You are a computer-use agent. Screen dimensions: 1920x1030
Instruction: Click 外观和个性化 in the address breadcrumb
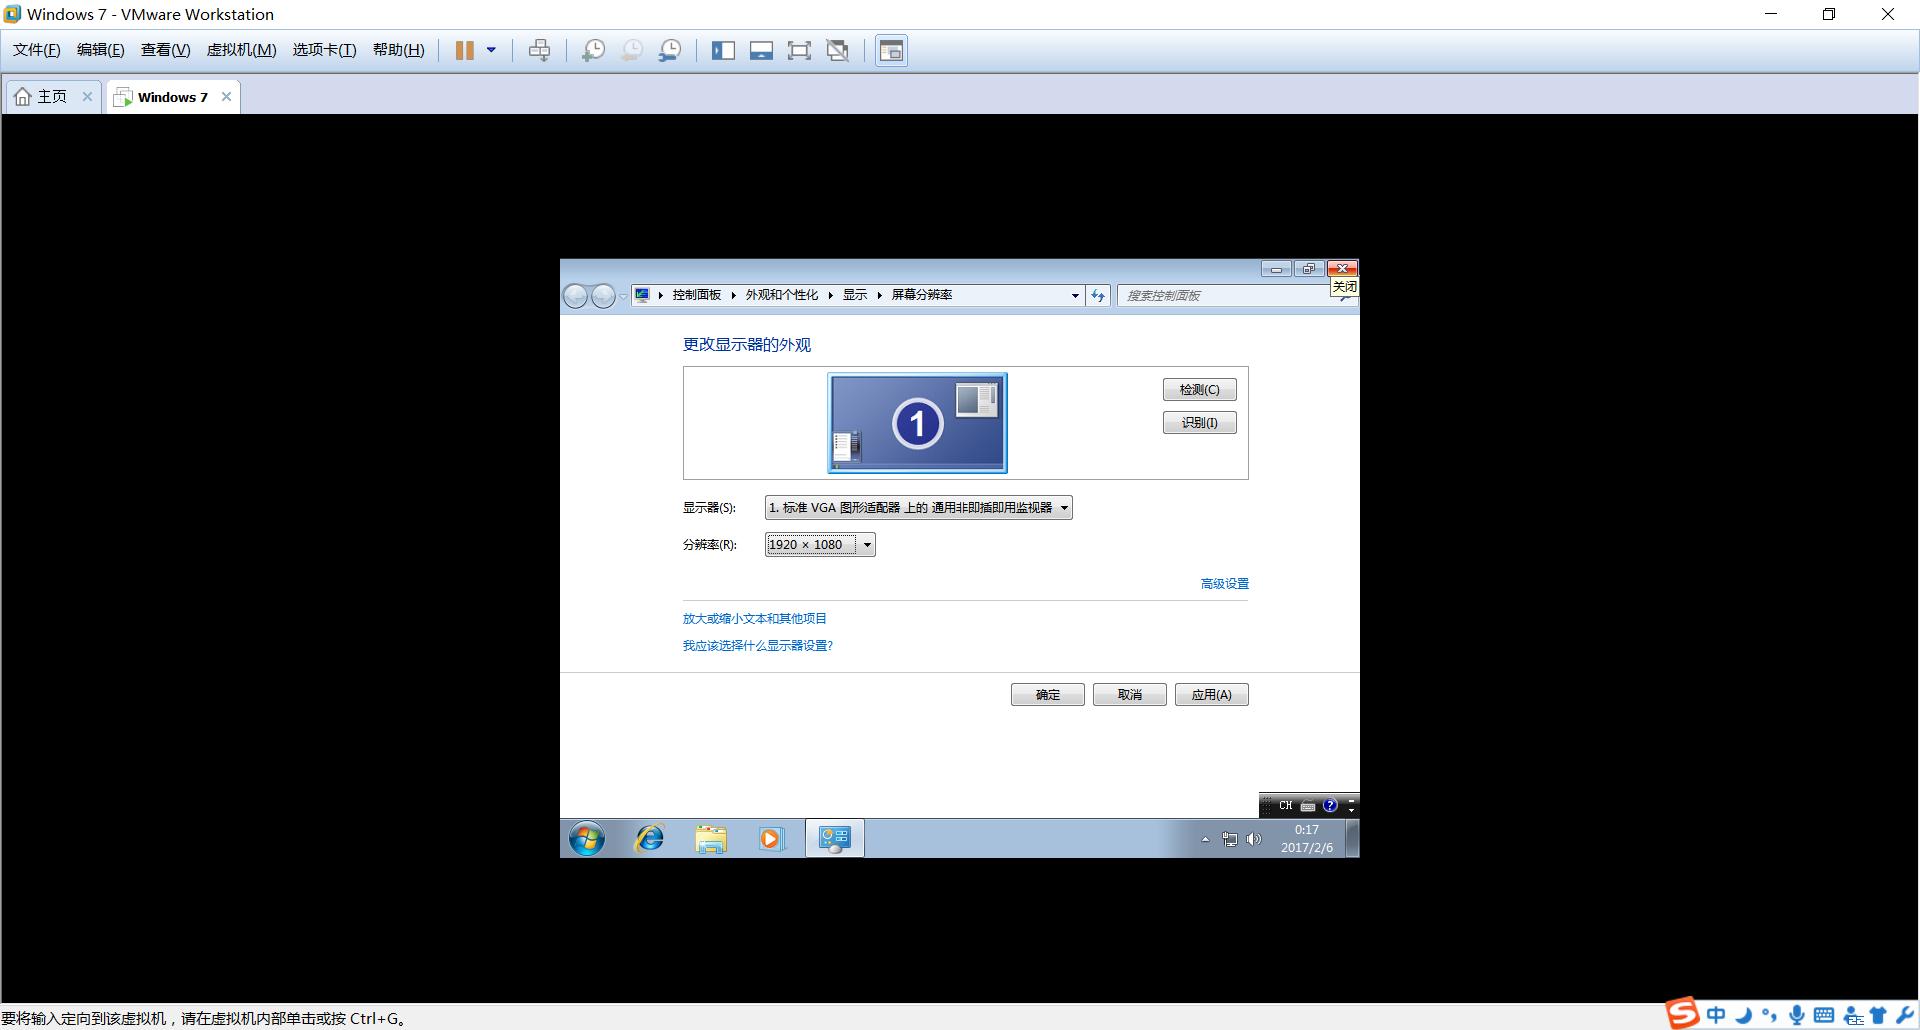tap(781, 295)
